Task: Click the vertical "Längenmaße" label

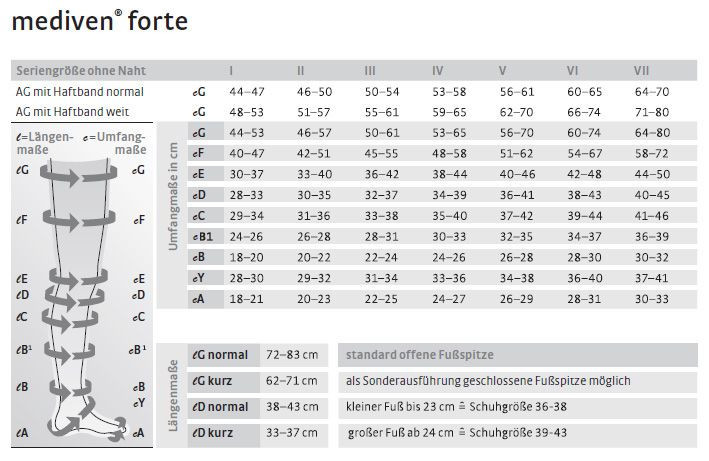Action: (x=173, y=395)
